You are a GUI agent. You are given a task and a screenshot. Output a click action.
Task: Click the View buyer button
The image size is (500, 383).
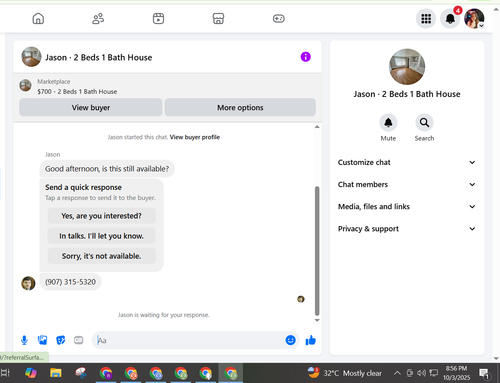tap(91, 107)
